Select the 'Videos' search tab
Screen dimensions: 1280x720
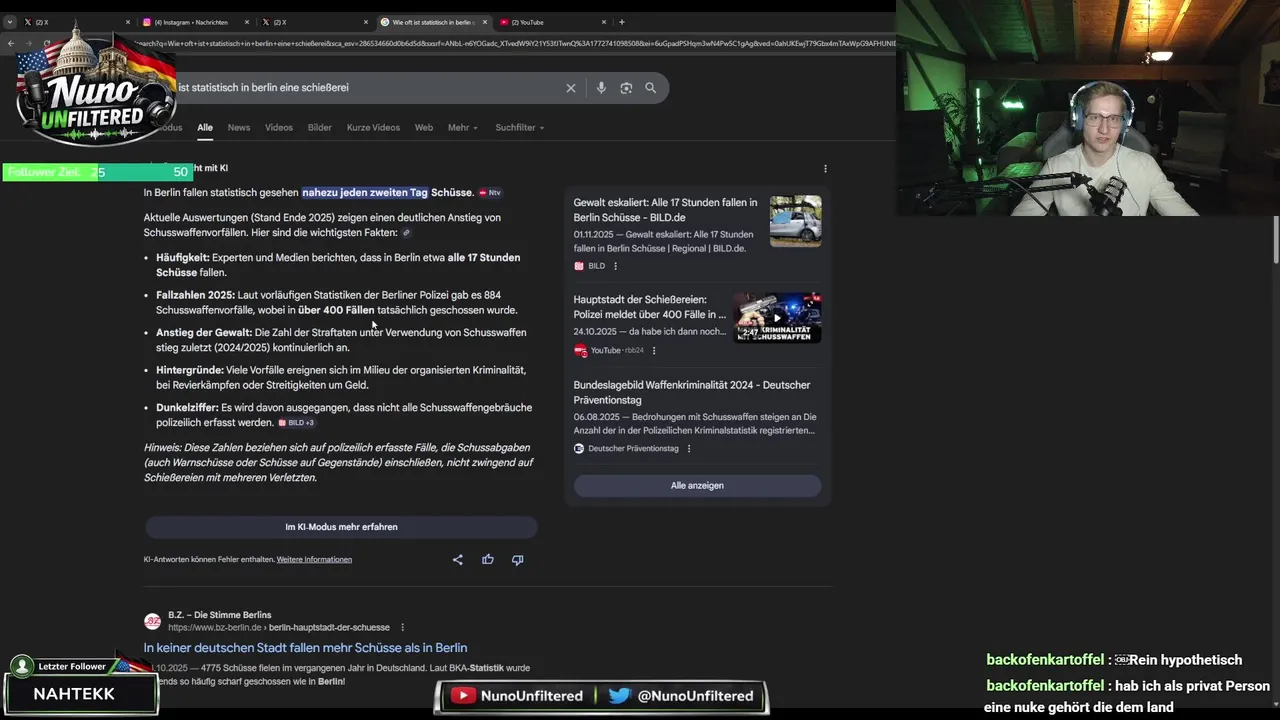click(279, 128)
